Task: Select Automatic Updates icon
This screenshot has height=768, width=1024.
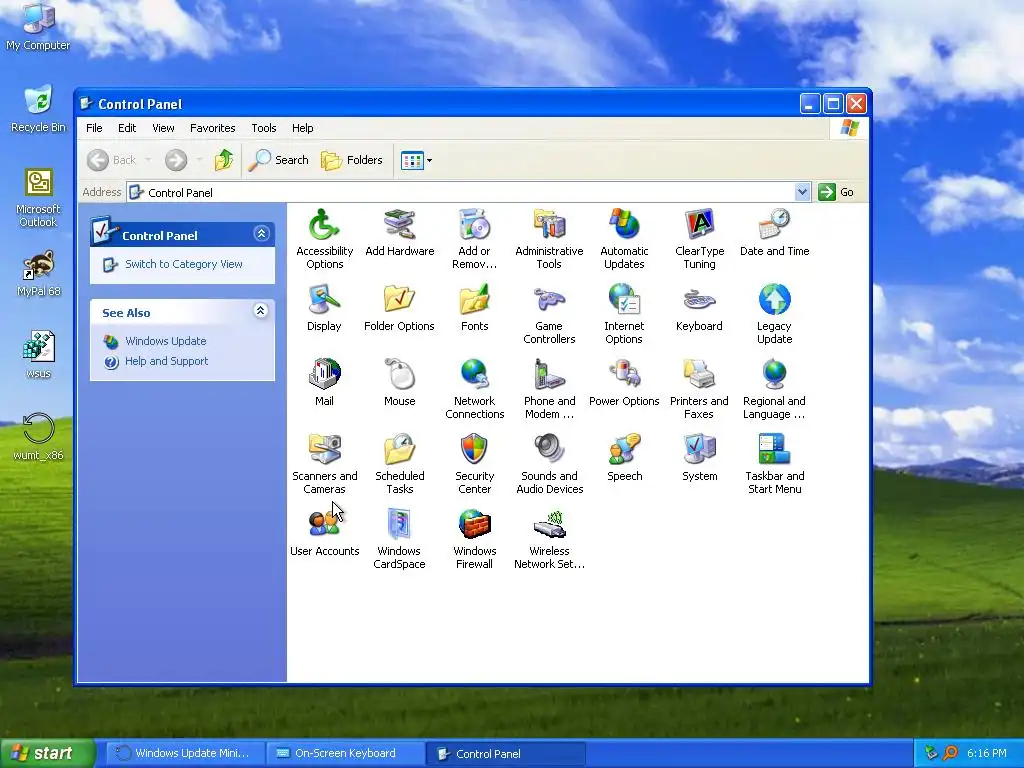Action: (x=624, y=225)
